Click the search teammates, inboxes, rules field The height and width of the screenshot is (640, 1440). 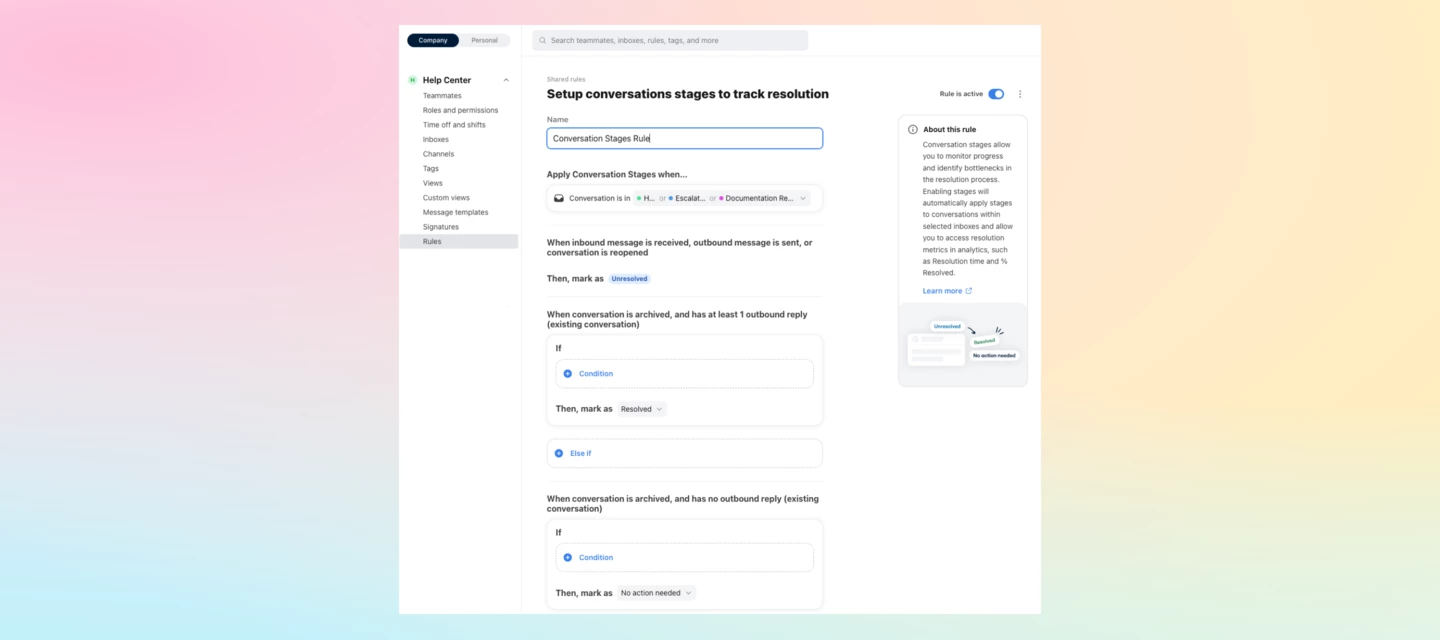click(x=670, y=40)
